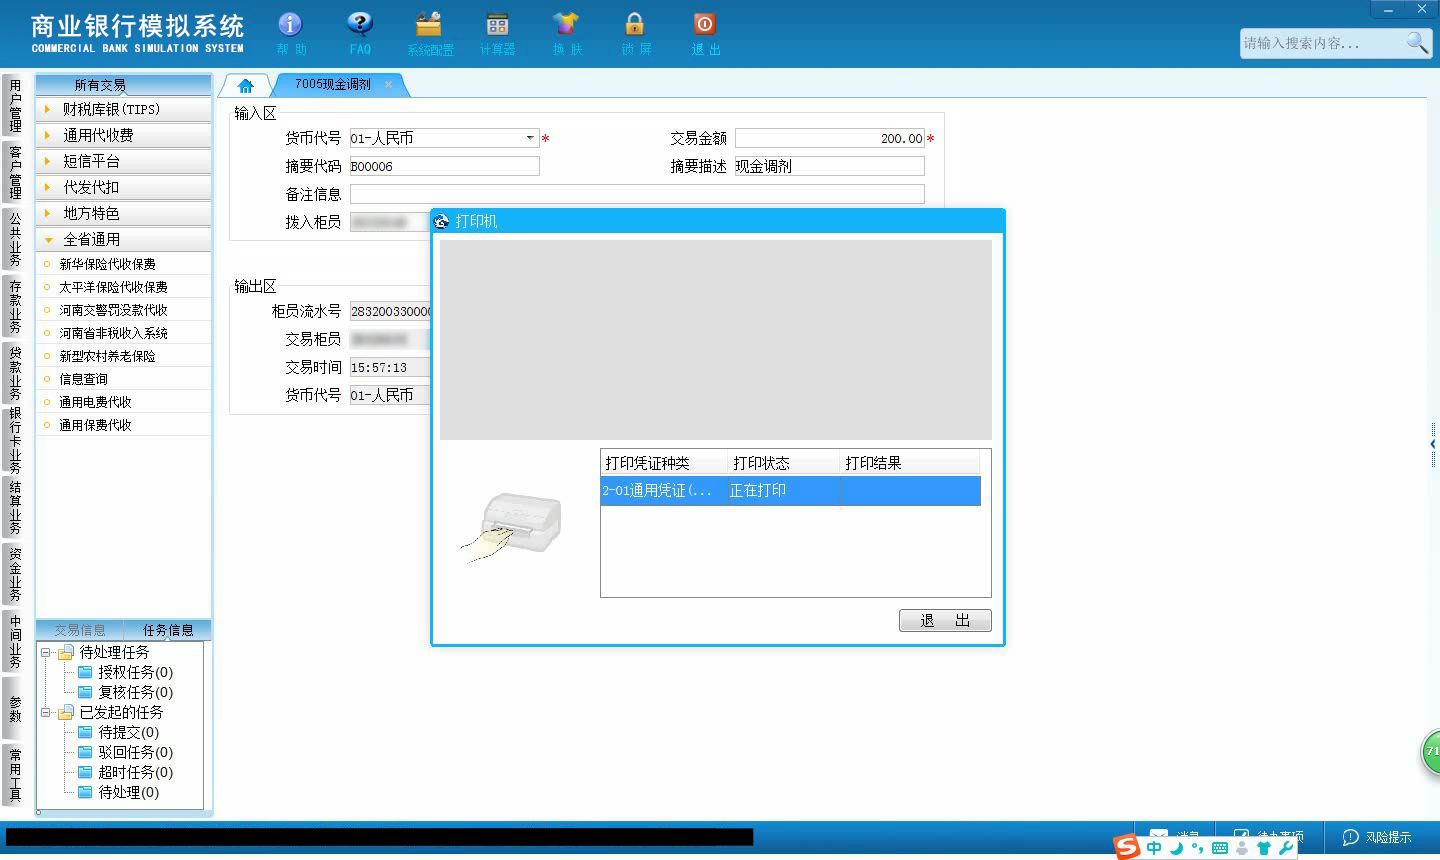Expand 通用代收费 category
1440x860 pixels.
pos(123,135)
